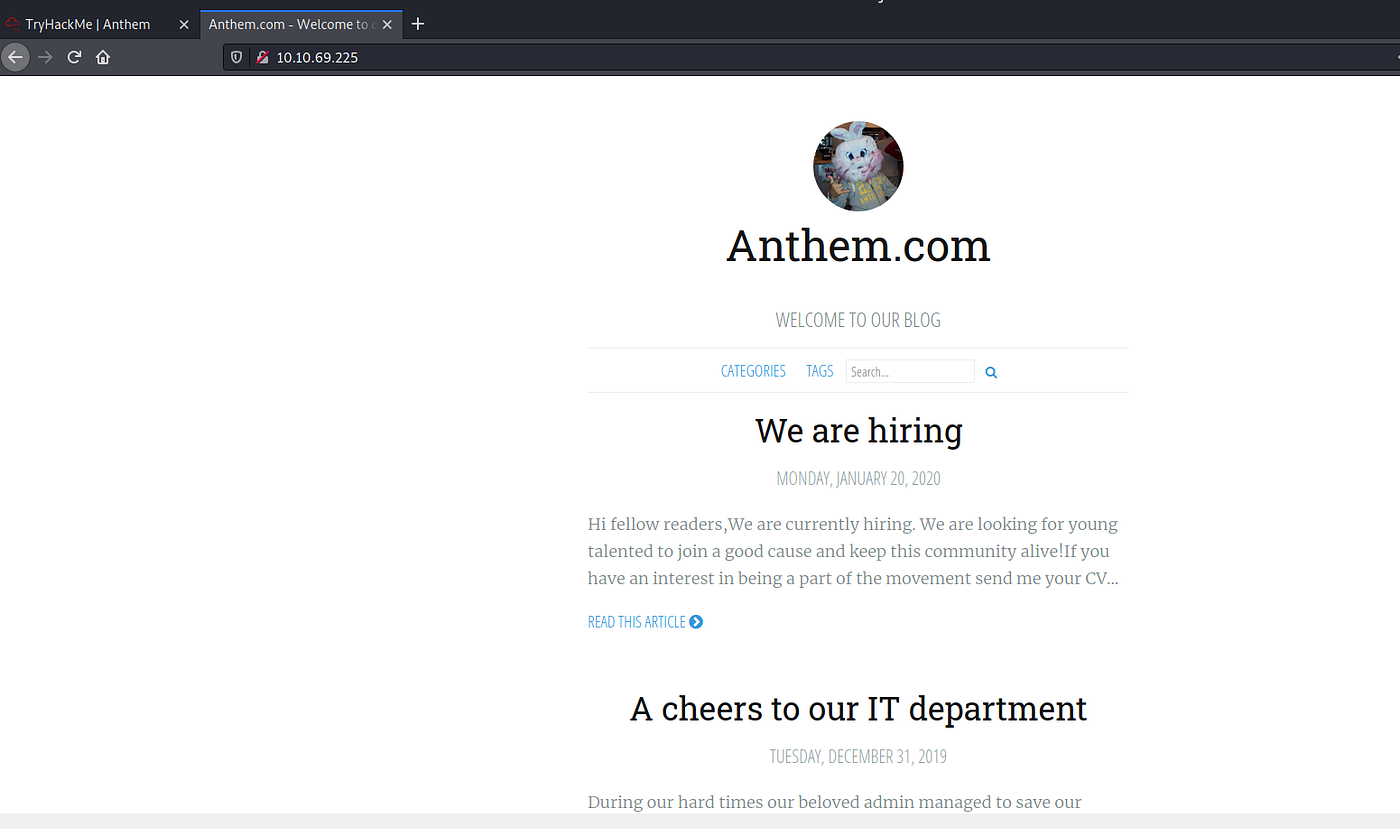Click the date MONDAY, JANUARY 20, 2020
Image resolution: width=1400 pixels, height=829 pixels.
858,479
